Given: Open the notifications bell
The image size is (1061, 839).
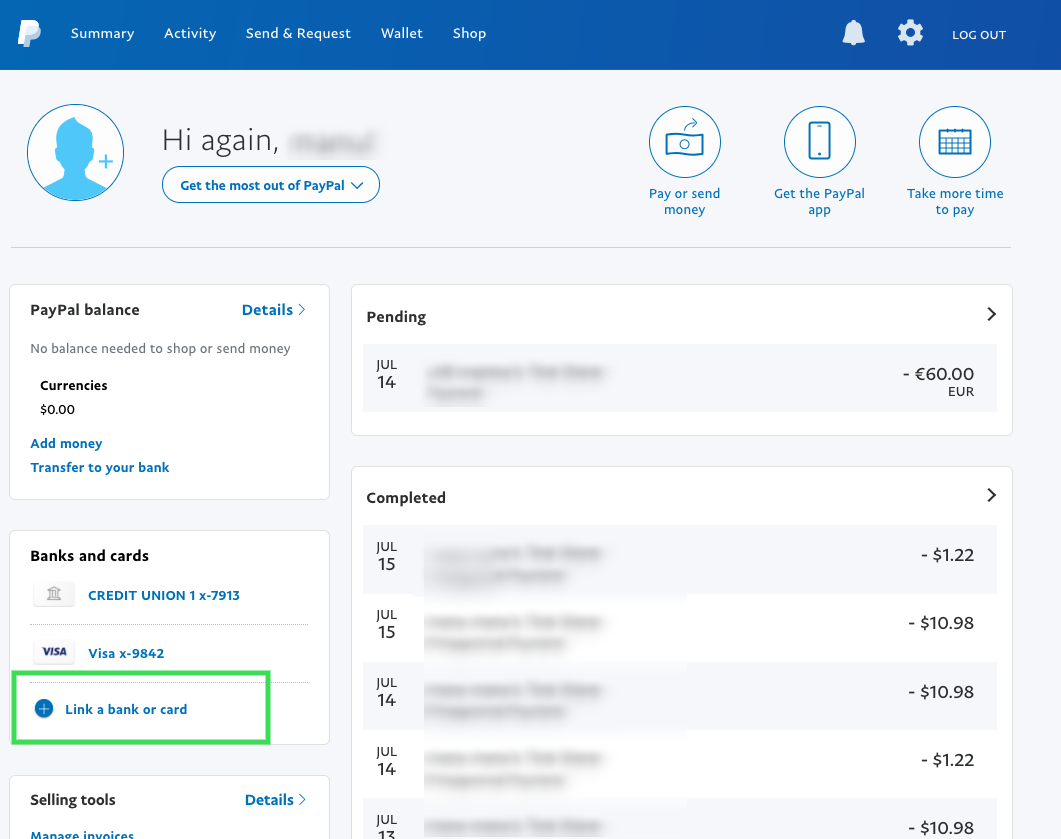Looking at the screenshot, I should point(853,32).
